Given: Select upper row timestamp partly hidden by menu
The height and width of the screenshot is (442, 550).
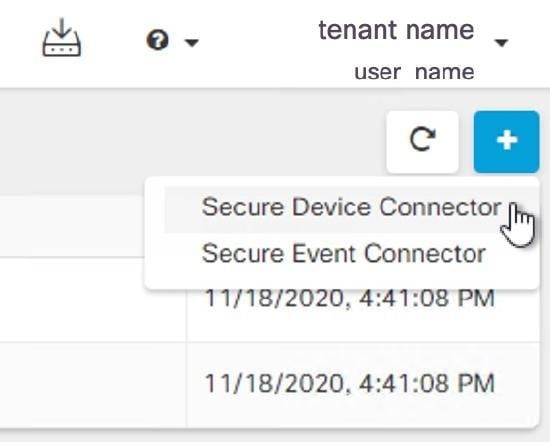Looking at the screenshot, I should [x=350, y=299].
